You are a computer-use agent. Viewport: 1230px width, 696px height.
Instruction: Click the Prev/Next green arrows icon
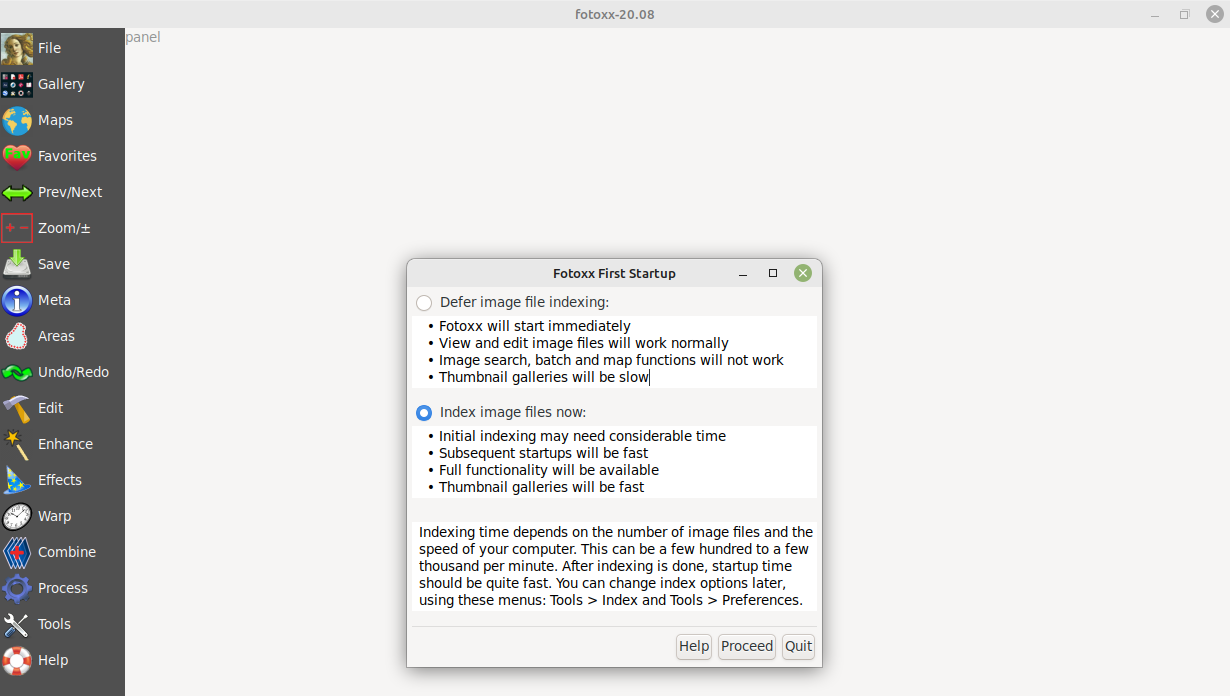point(17,192)
